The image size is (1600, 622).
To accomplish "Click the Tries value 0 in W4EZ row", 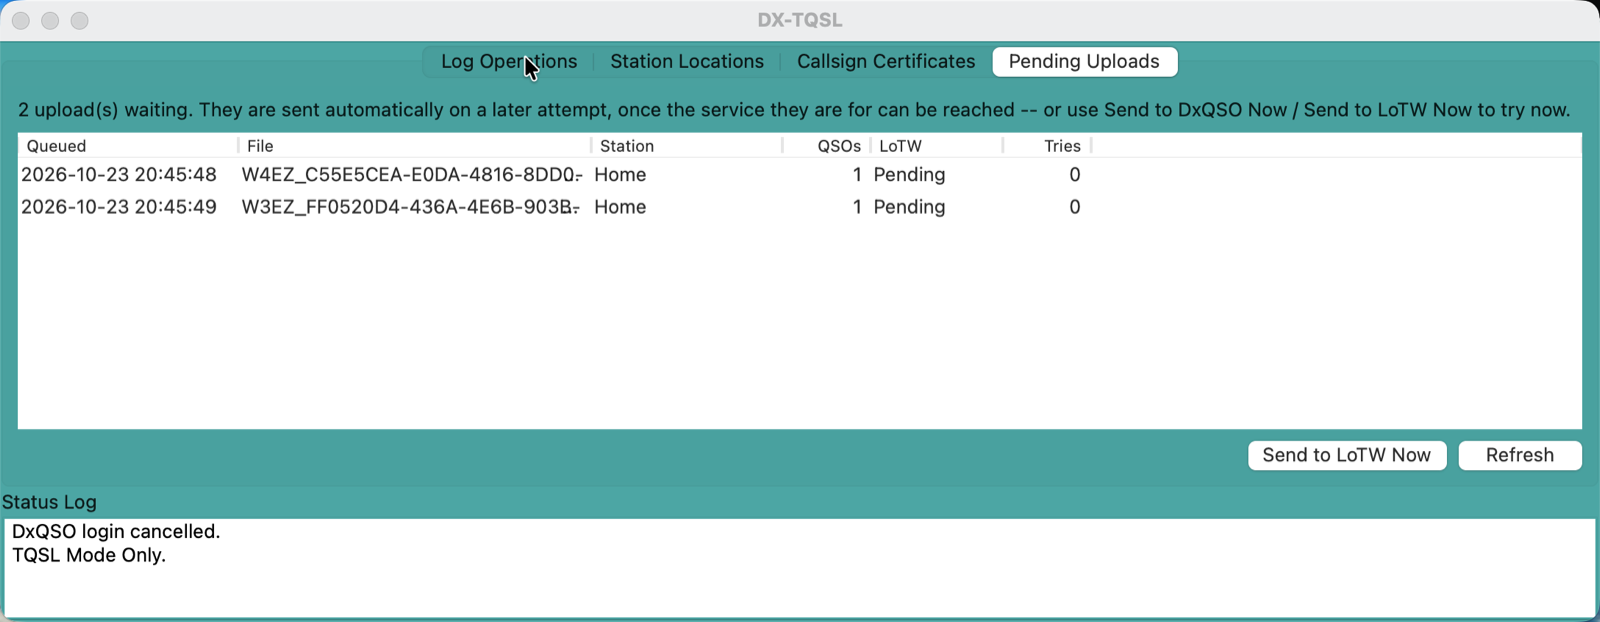I will [x=1075, y=174].
